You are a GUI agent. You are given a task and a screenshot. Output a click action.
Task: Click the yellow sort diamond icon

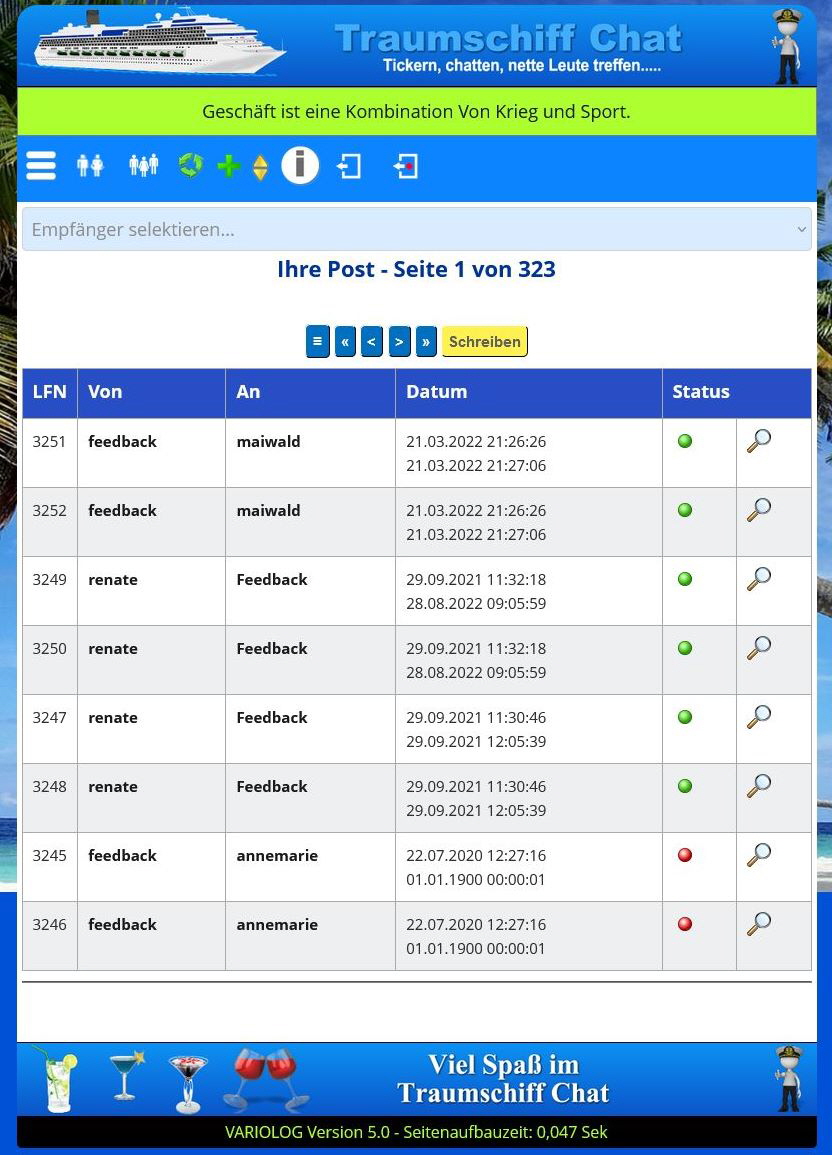pos(260,165)
